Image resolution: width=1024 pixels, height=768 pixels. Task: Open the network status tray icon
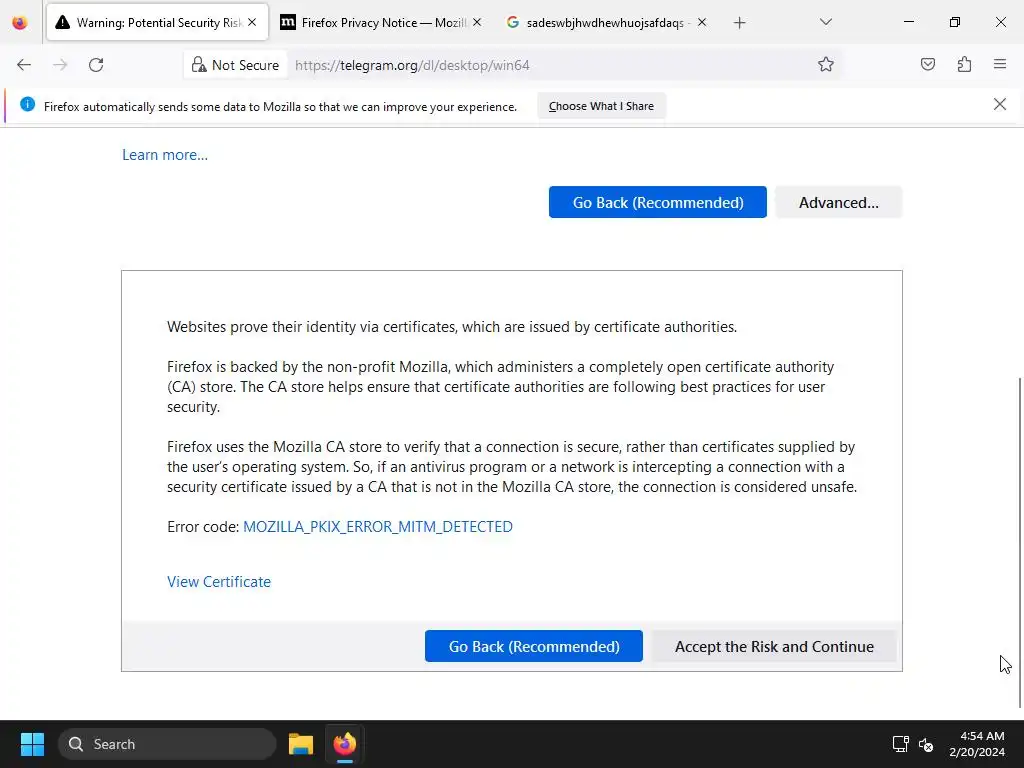click(901, 744)
